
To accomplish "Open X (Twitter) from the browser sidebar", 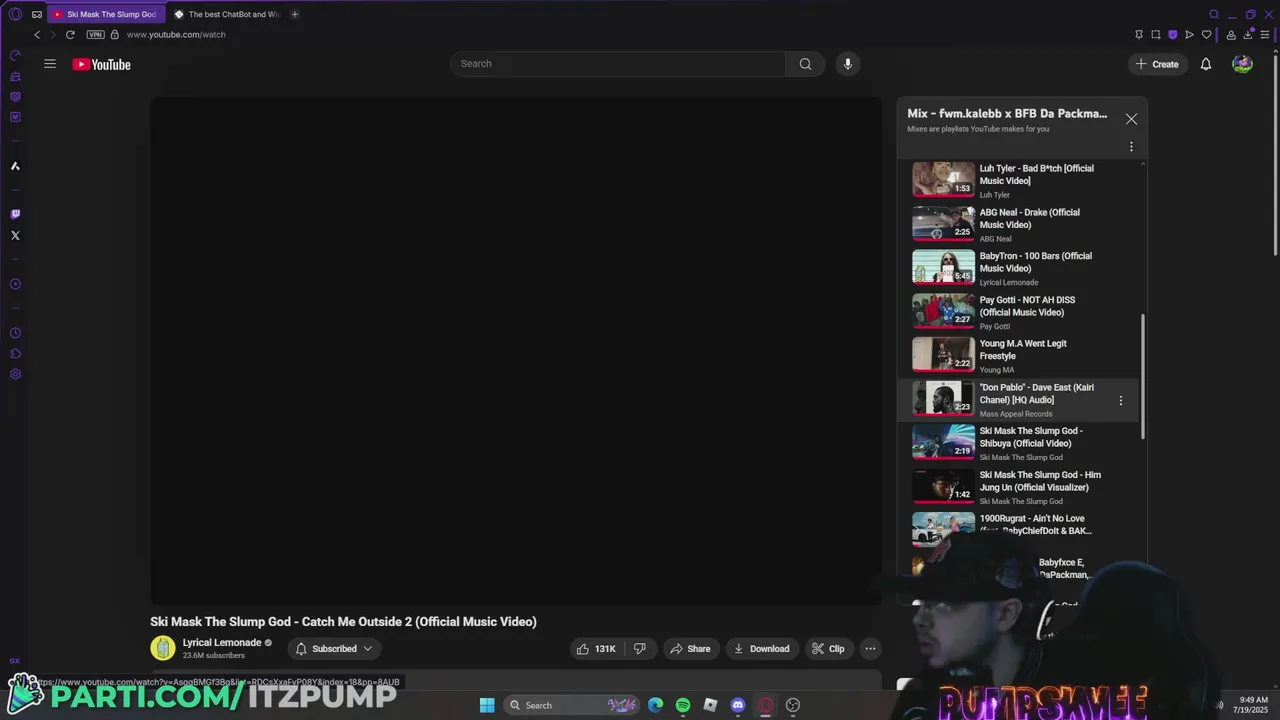I will [x=15, y=236].
